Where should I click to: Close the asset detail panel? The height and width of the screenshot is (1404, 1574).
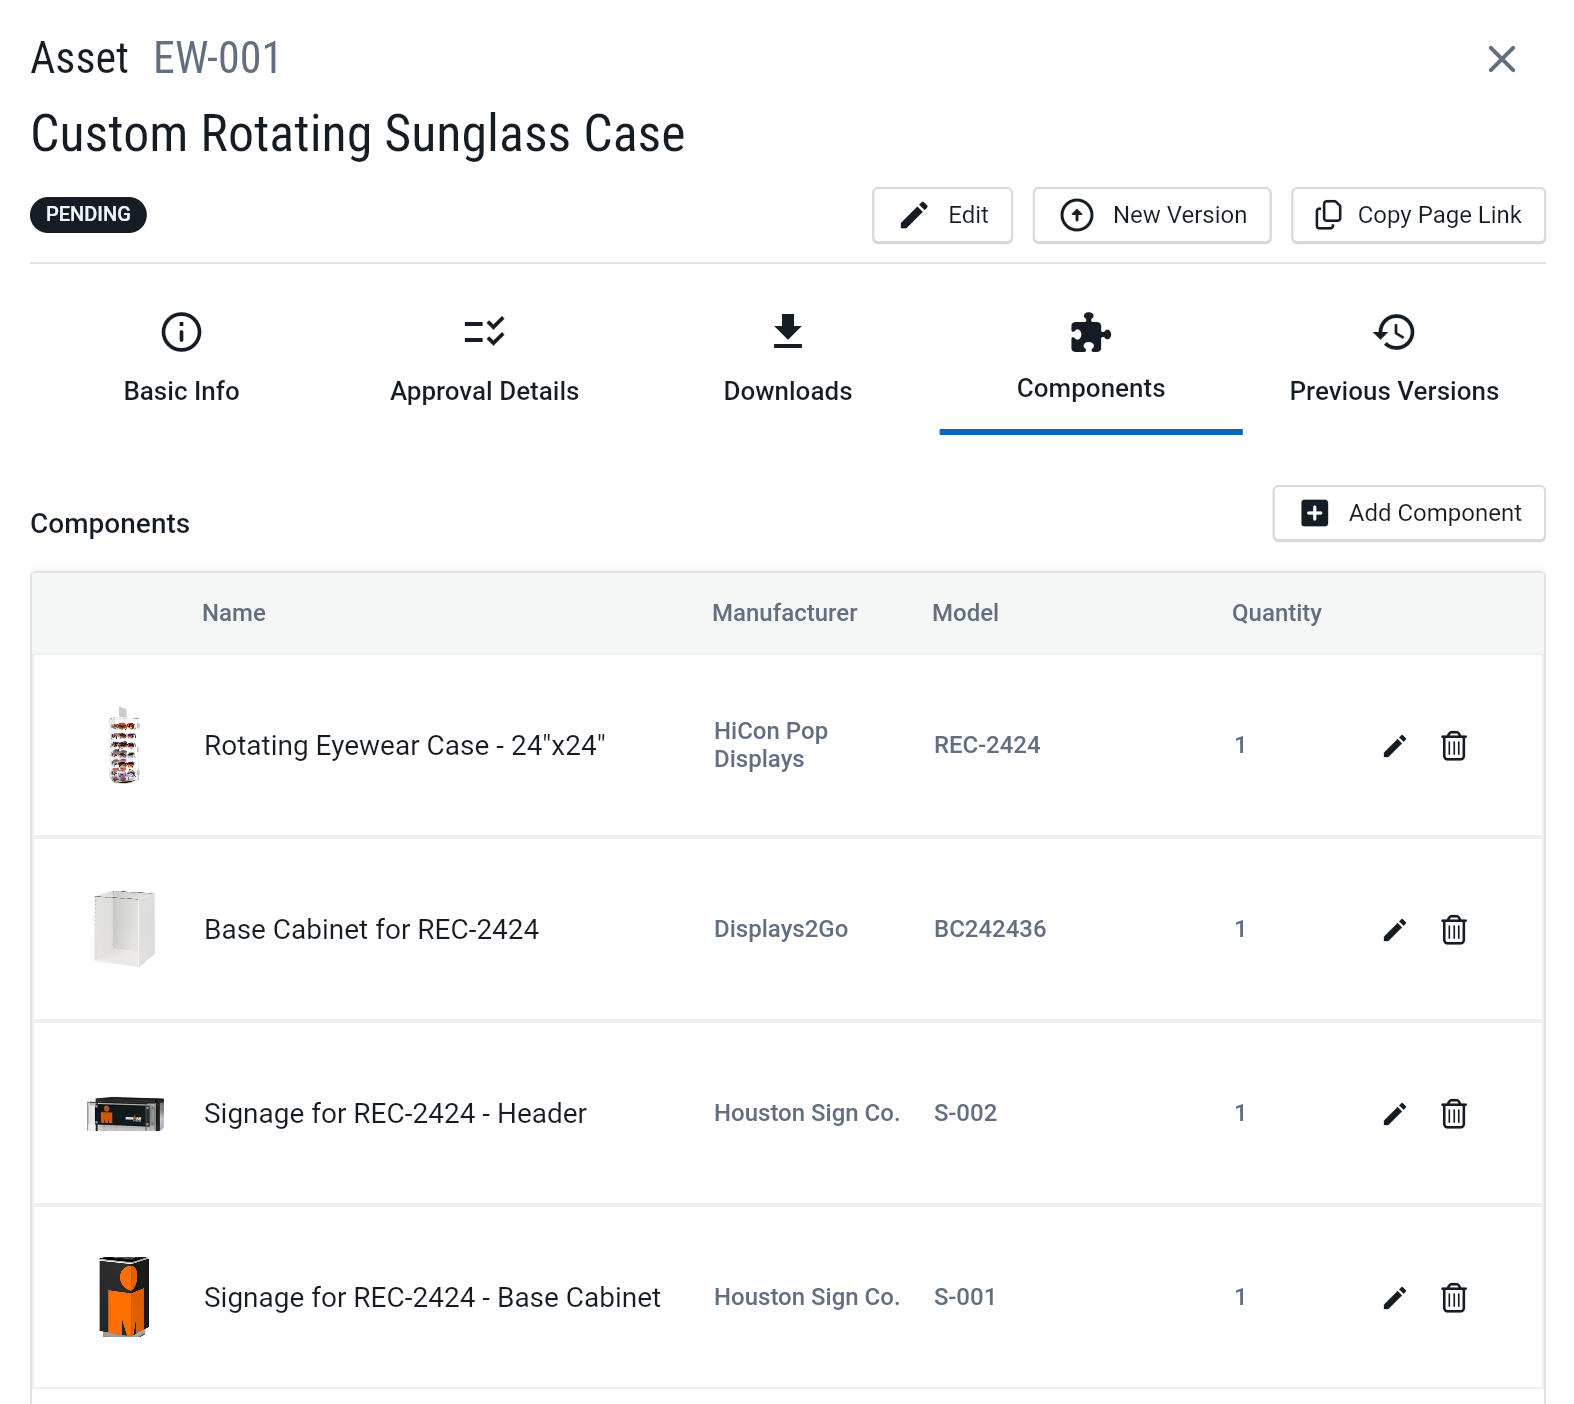[x=1501, y=59]
